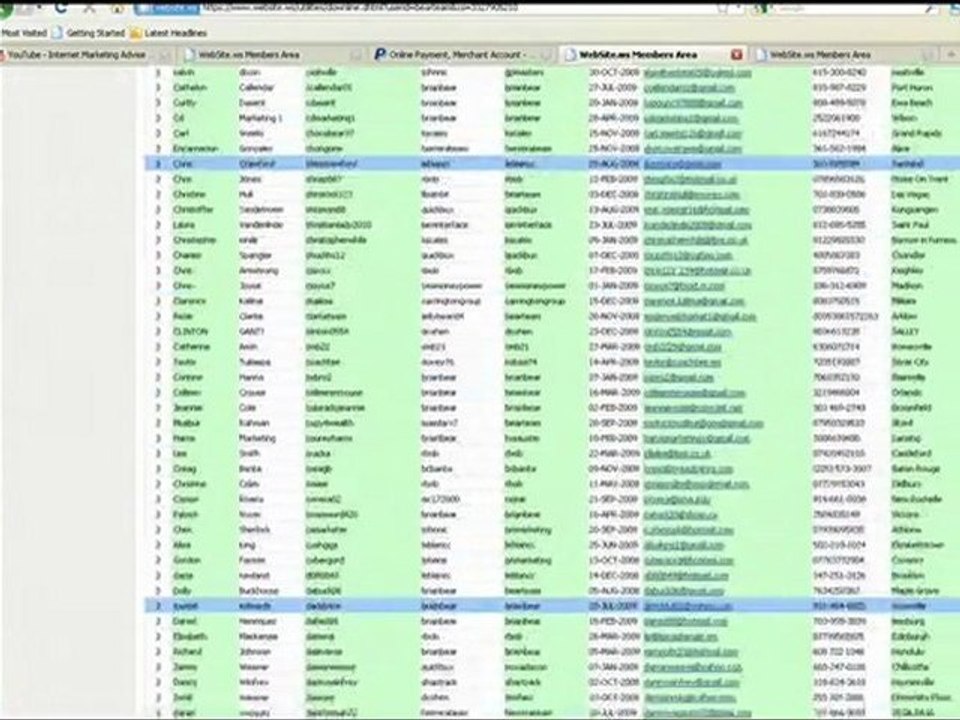This screenshot has height=720, width=960.
Task: Click the 'Johnson' last name cell
Action: [x=255, y=652]
